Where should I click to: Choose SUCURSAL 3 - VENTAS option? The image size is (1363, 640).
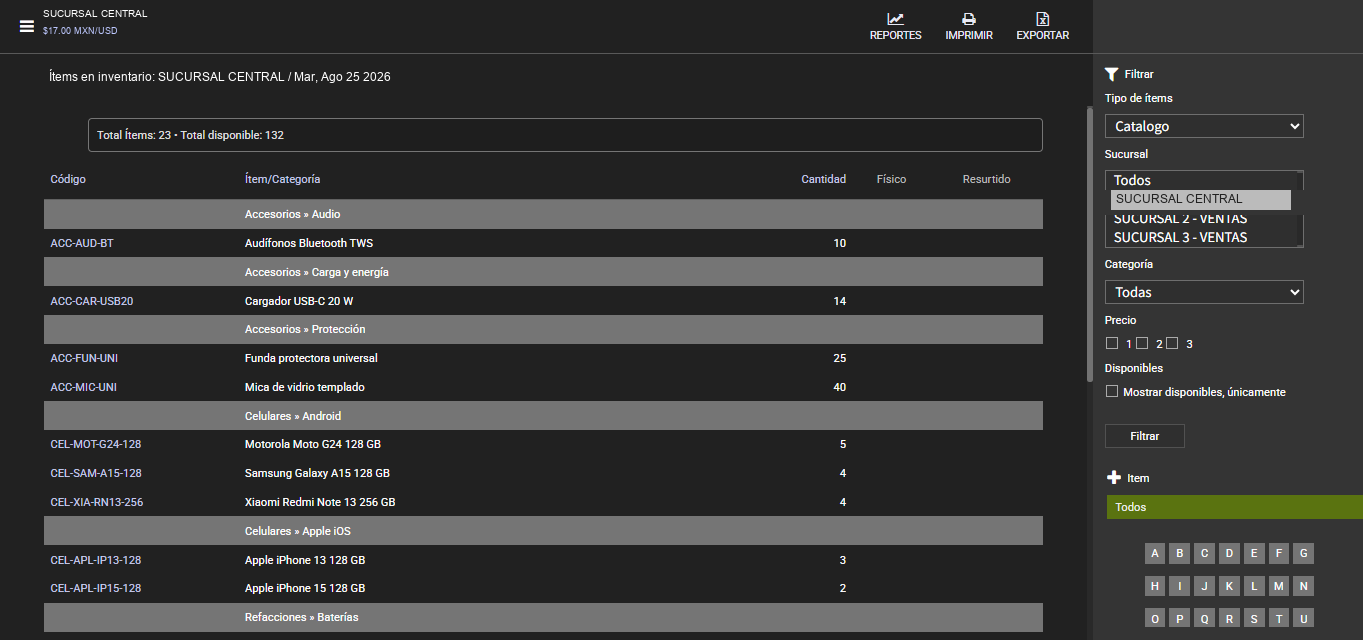(1180, 237)
